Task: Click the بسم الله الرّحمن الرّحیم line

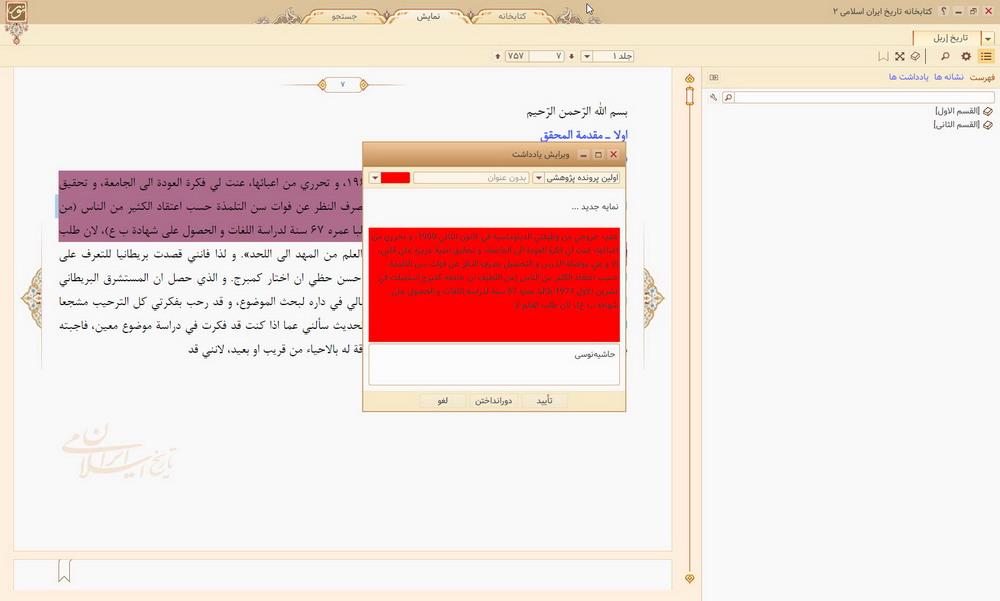Action: coord(577,112)
